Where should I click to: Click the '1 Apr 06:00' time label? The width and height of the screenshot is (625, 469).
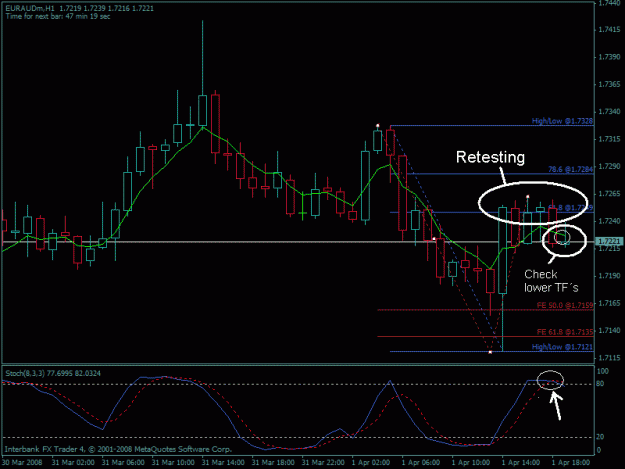[x=421, y=463]
